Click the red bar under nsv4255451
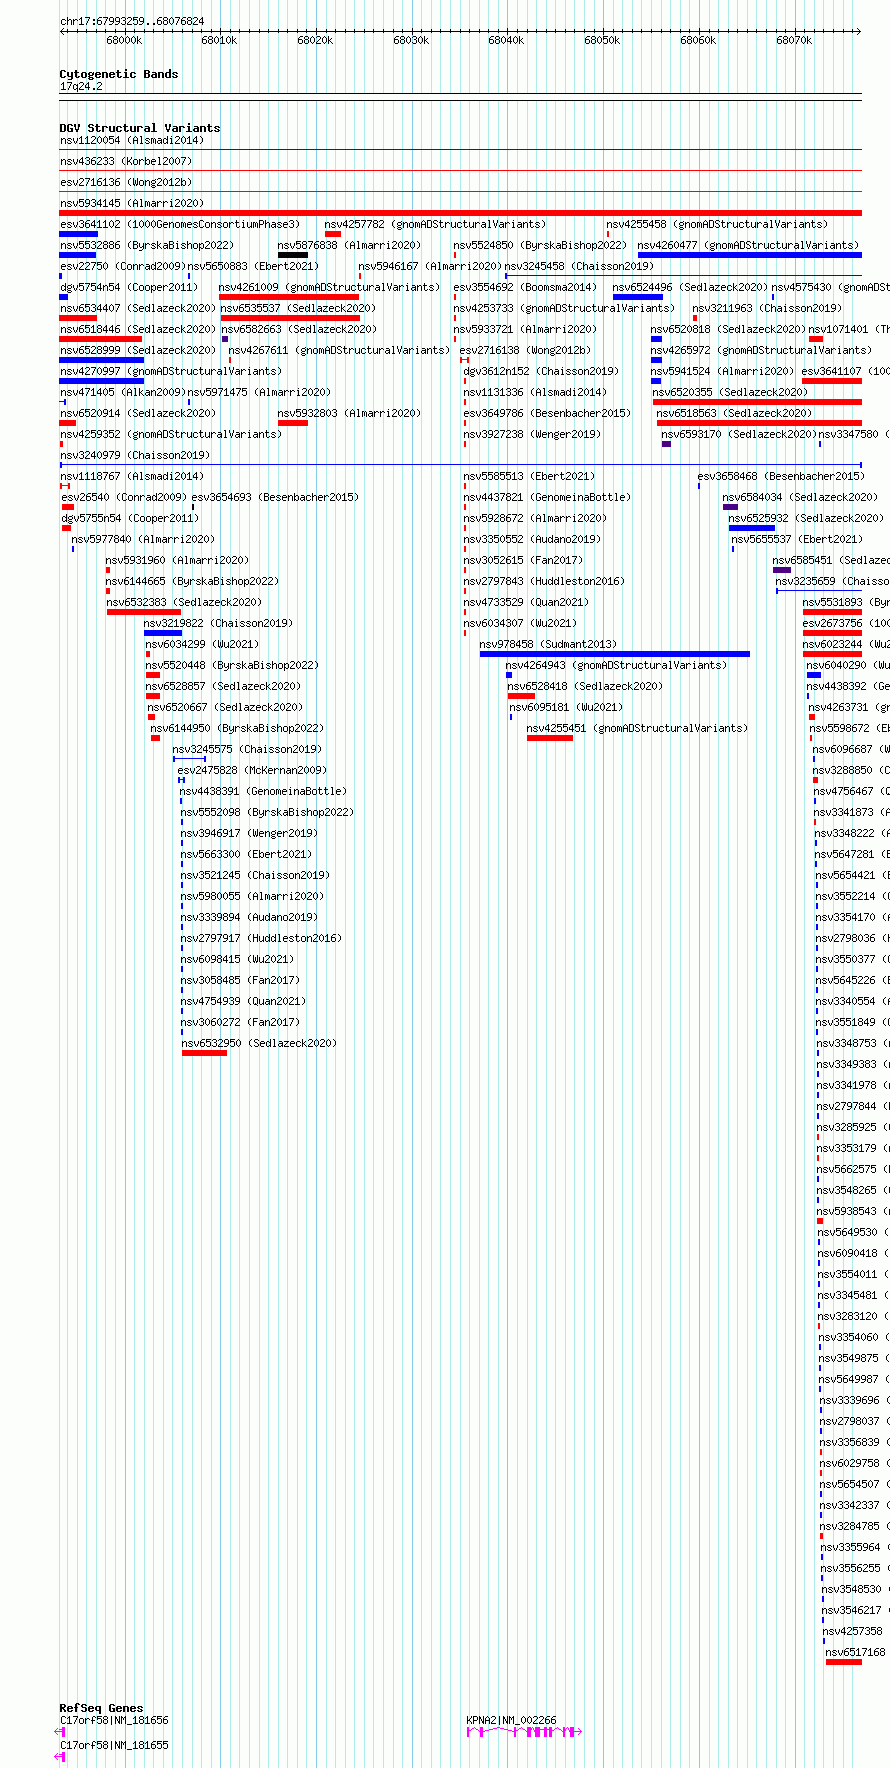This screenshot has width=890, height=1768. click(x=549, y=738)
